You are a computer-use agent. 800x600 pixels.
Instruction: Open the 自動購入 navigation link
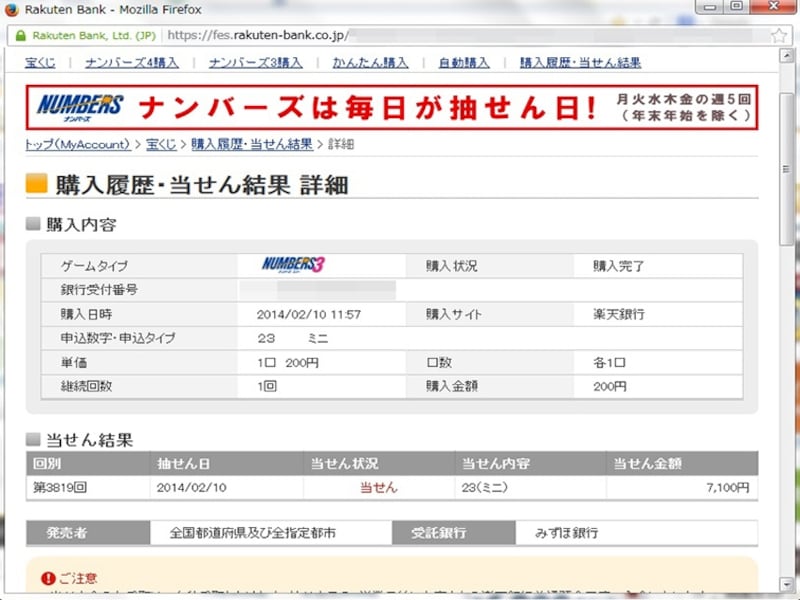464,62
